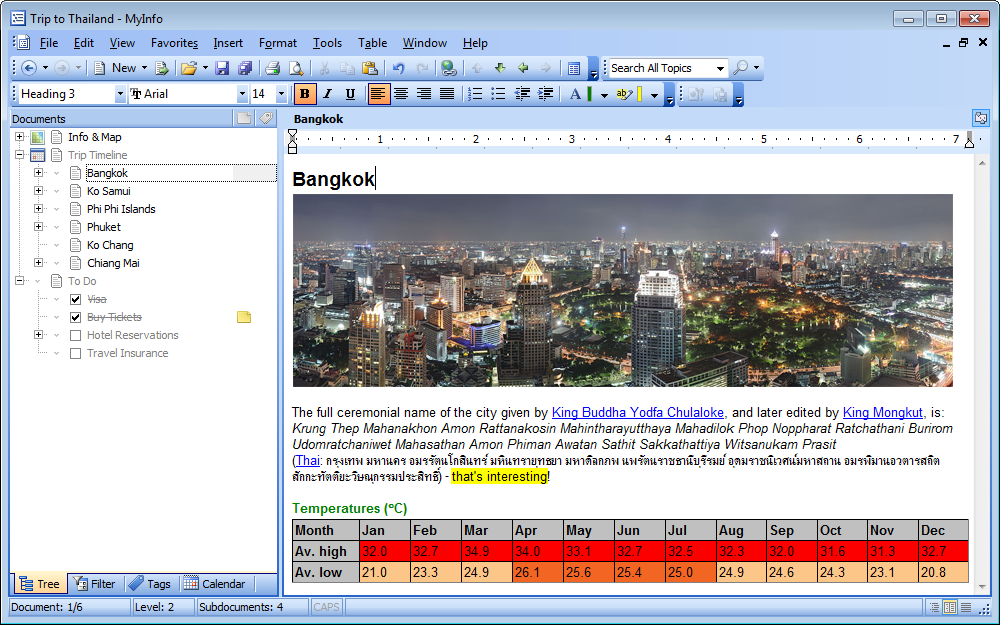Toggle Italic formatting button

click(327, 94)
